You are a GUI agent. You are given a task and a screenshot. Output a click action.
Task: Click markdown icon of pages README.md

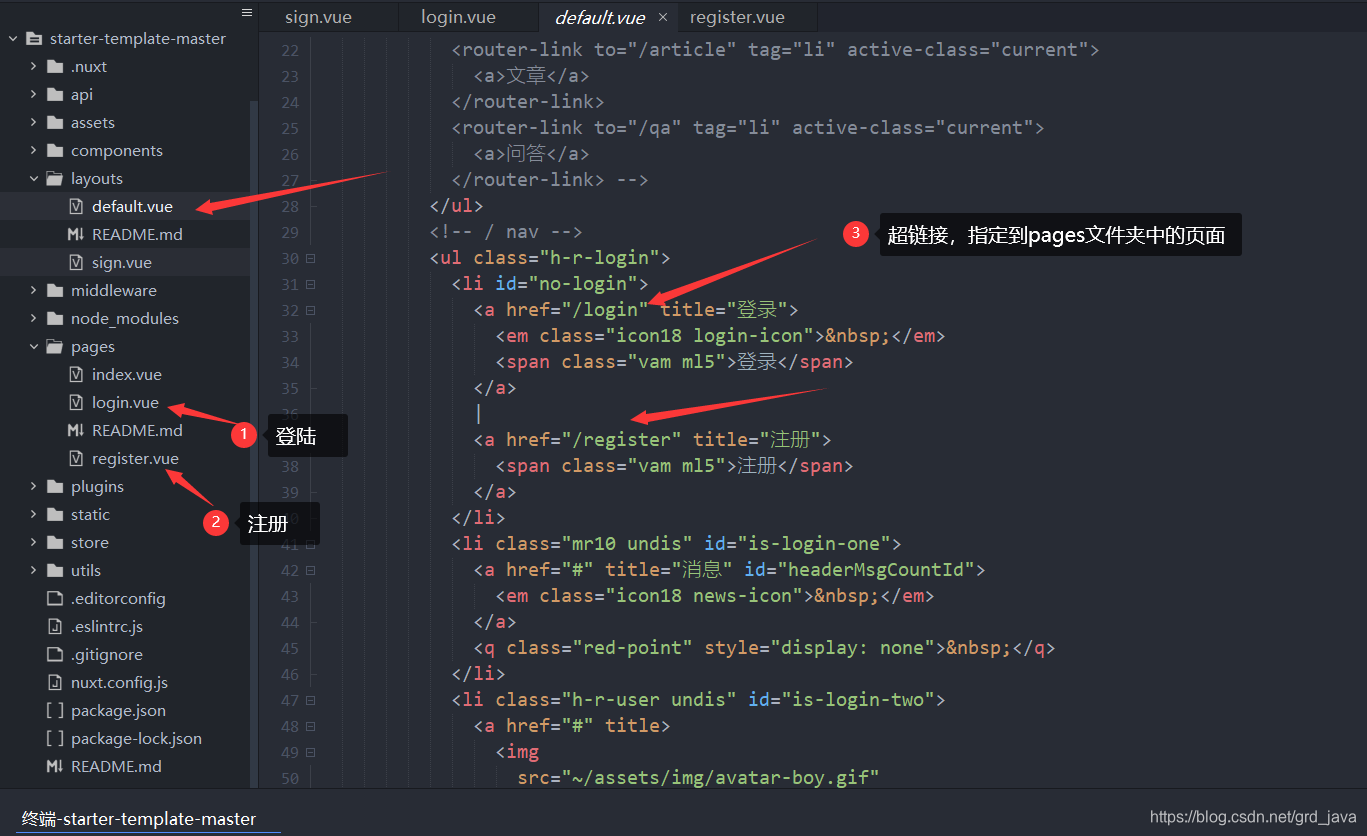coord(76,431)
